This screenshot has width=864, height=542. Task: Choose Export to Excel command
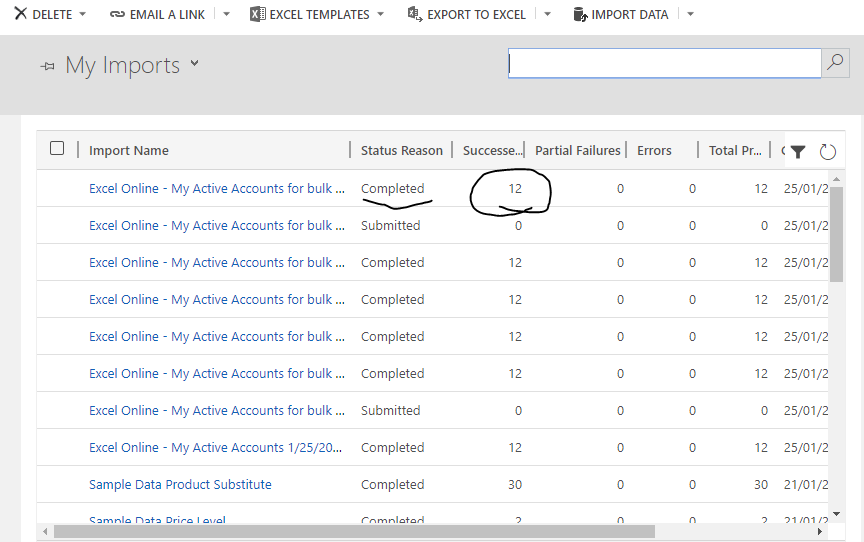click(x=476, y=14)
